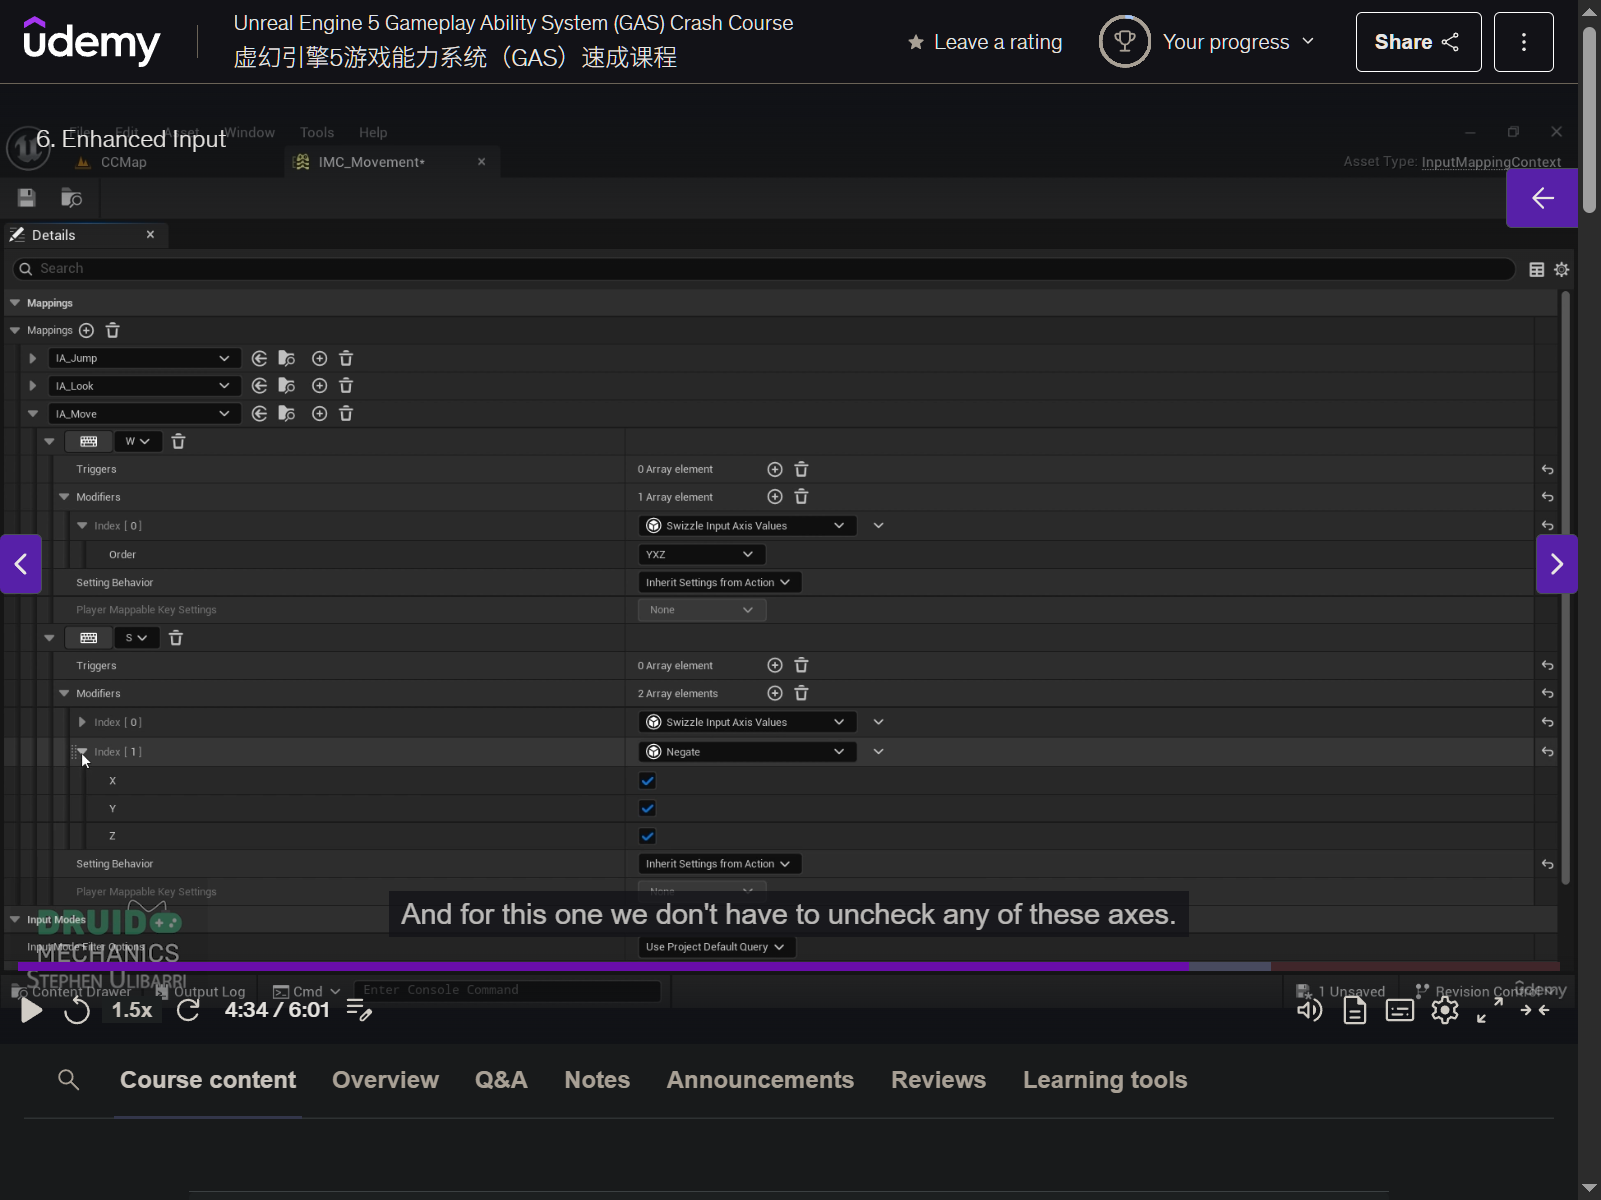This screenshot has width=1601, height=1200.
Task: Click Leave a rating
Action: (985, 42)
